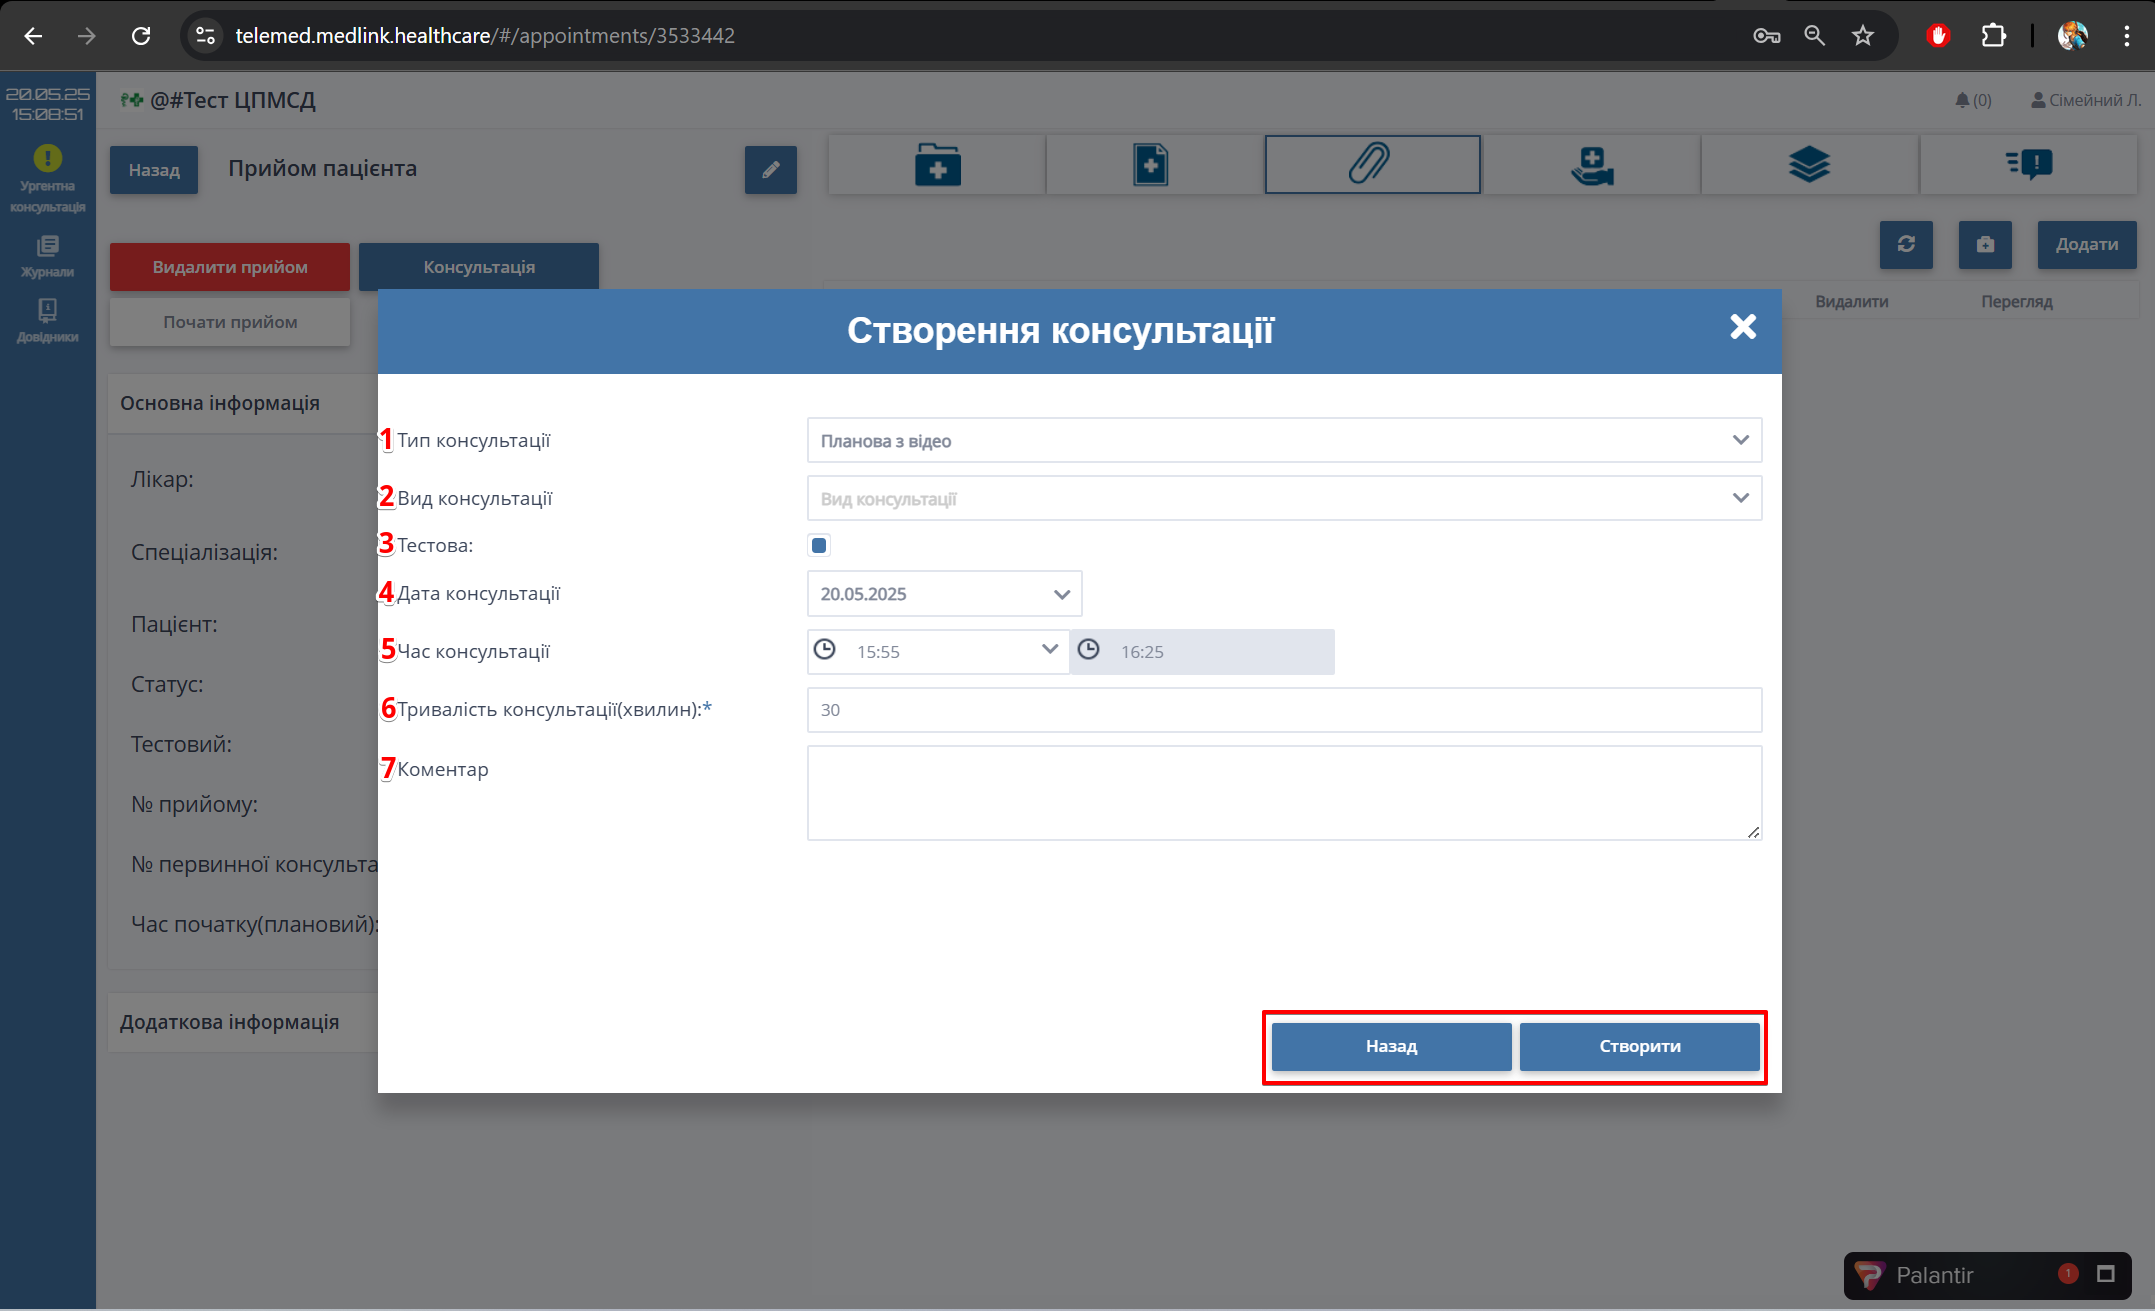Click the Коментар text area
Screen dimensions: 2155x1311
click(x=1283, y=792)
